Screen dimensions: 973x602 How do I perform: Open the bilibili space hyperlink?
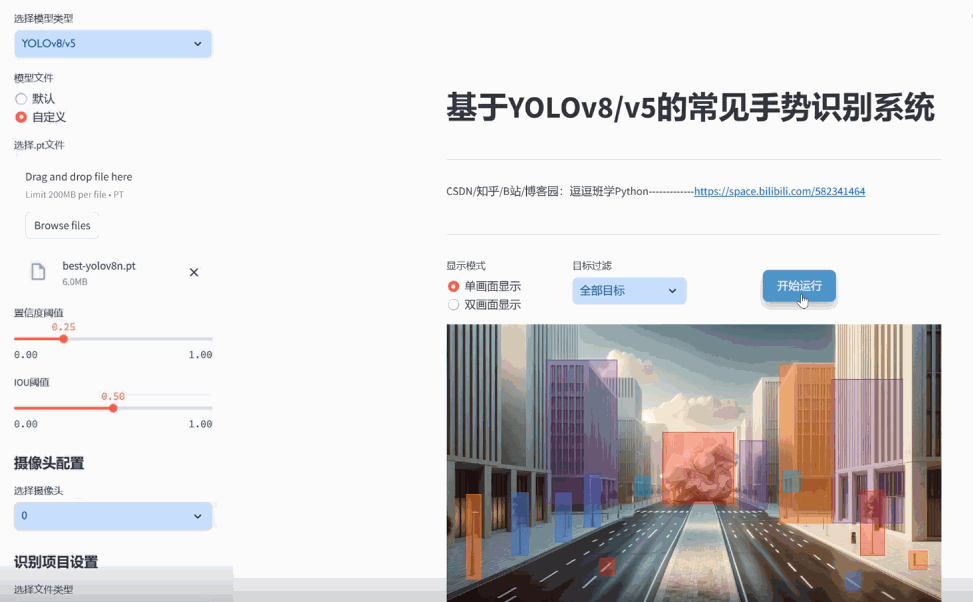coord(780,190)
